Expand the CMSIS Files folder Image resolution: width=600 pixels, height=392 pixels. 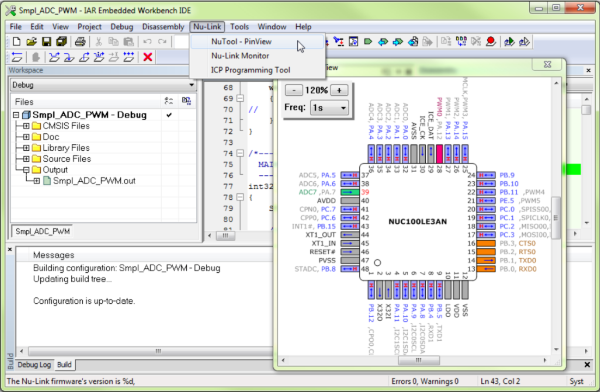tap(26, 126)
